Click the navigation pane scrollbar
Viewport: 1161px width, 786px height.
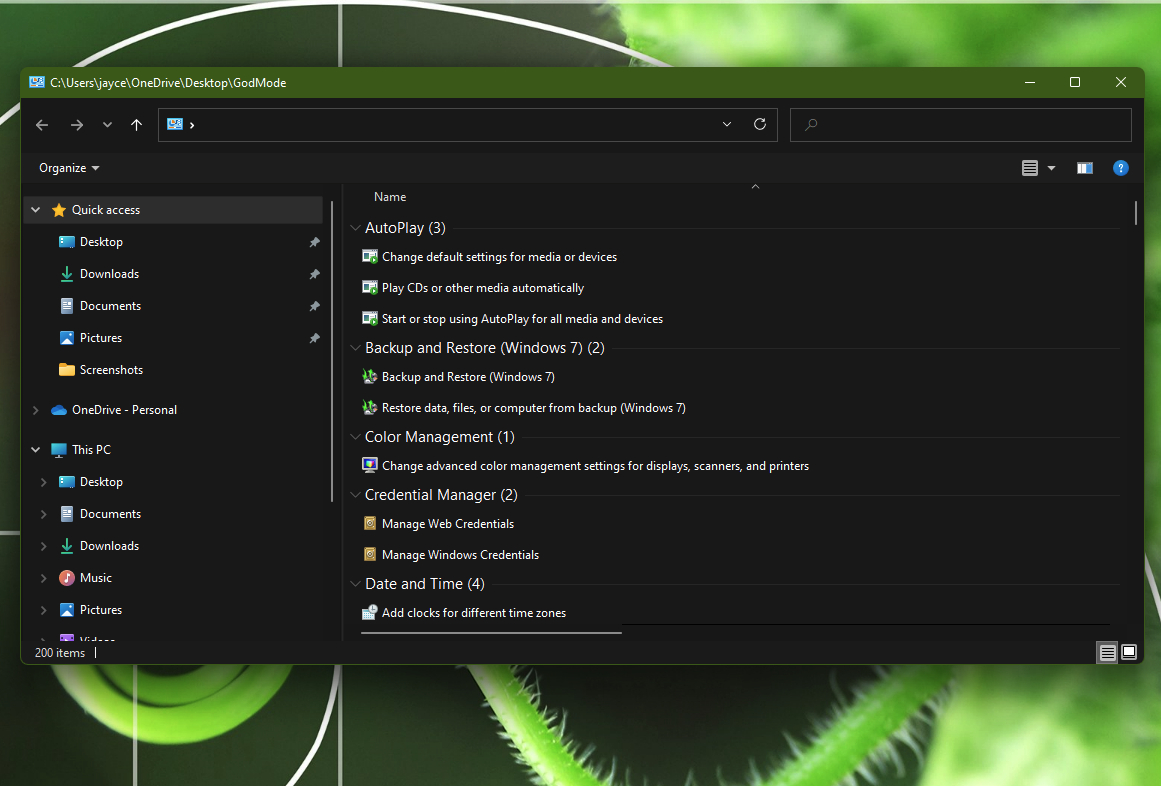pyautogui.click(x=332, y=352)
